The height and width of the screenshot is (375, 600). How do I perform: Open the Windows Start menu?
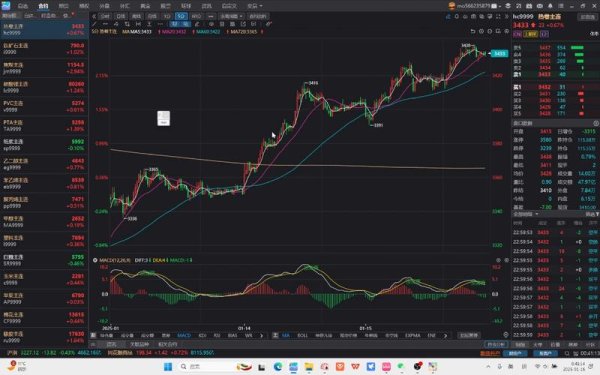(168, 367)
